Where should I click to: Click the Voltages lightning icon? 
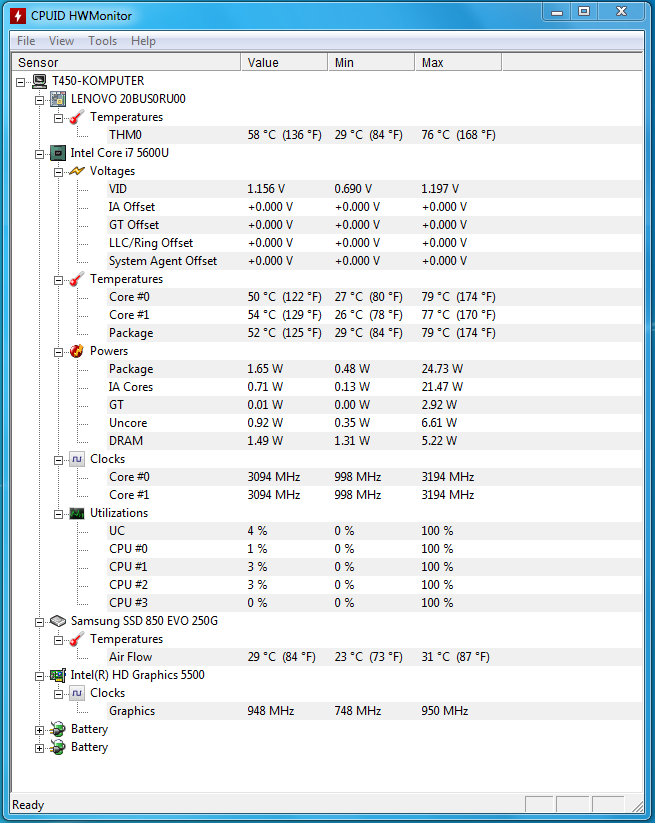pyautogui.click(x=77, y=171)
